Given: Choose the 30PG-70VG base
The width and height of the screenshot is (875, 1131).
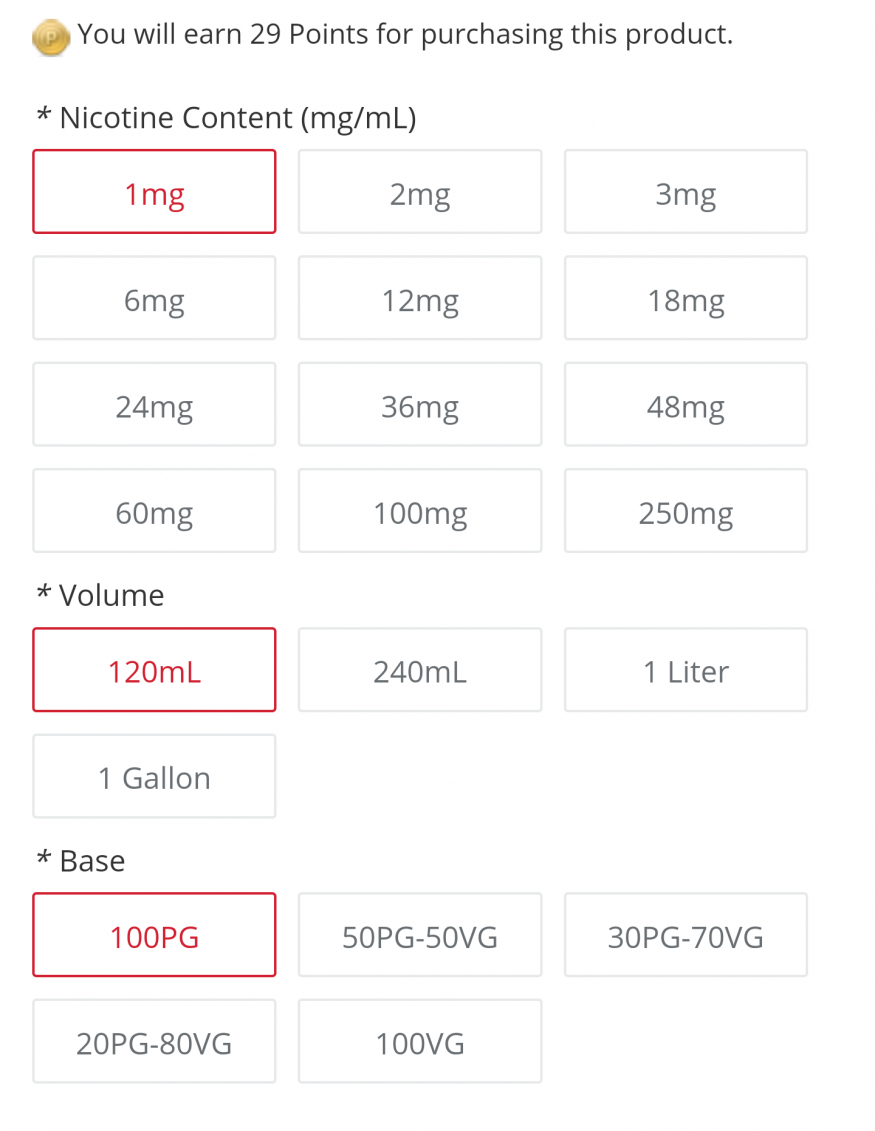Looking at the screenshot, I should pos(686,935).
